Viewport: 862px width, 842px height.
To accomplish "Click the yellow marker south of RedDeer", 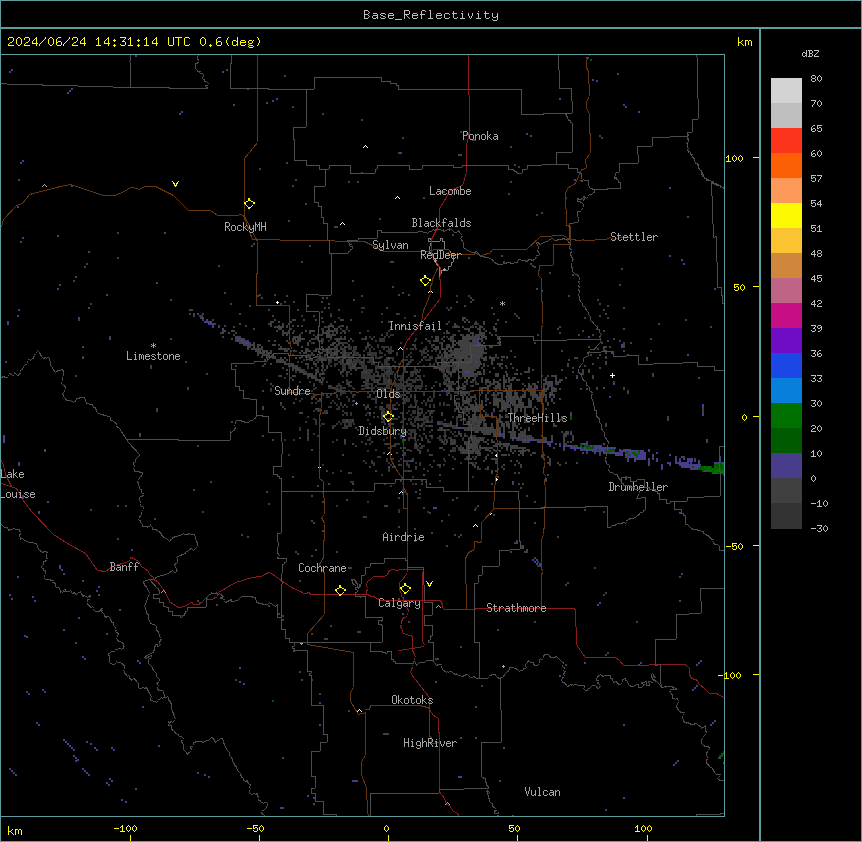I will point(425,281).
